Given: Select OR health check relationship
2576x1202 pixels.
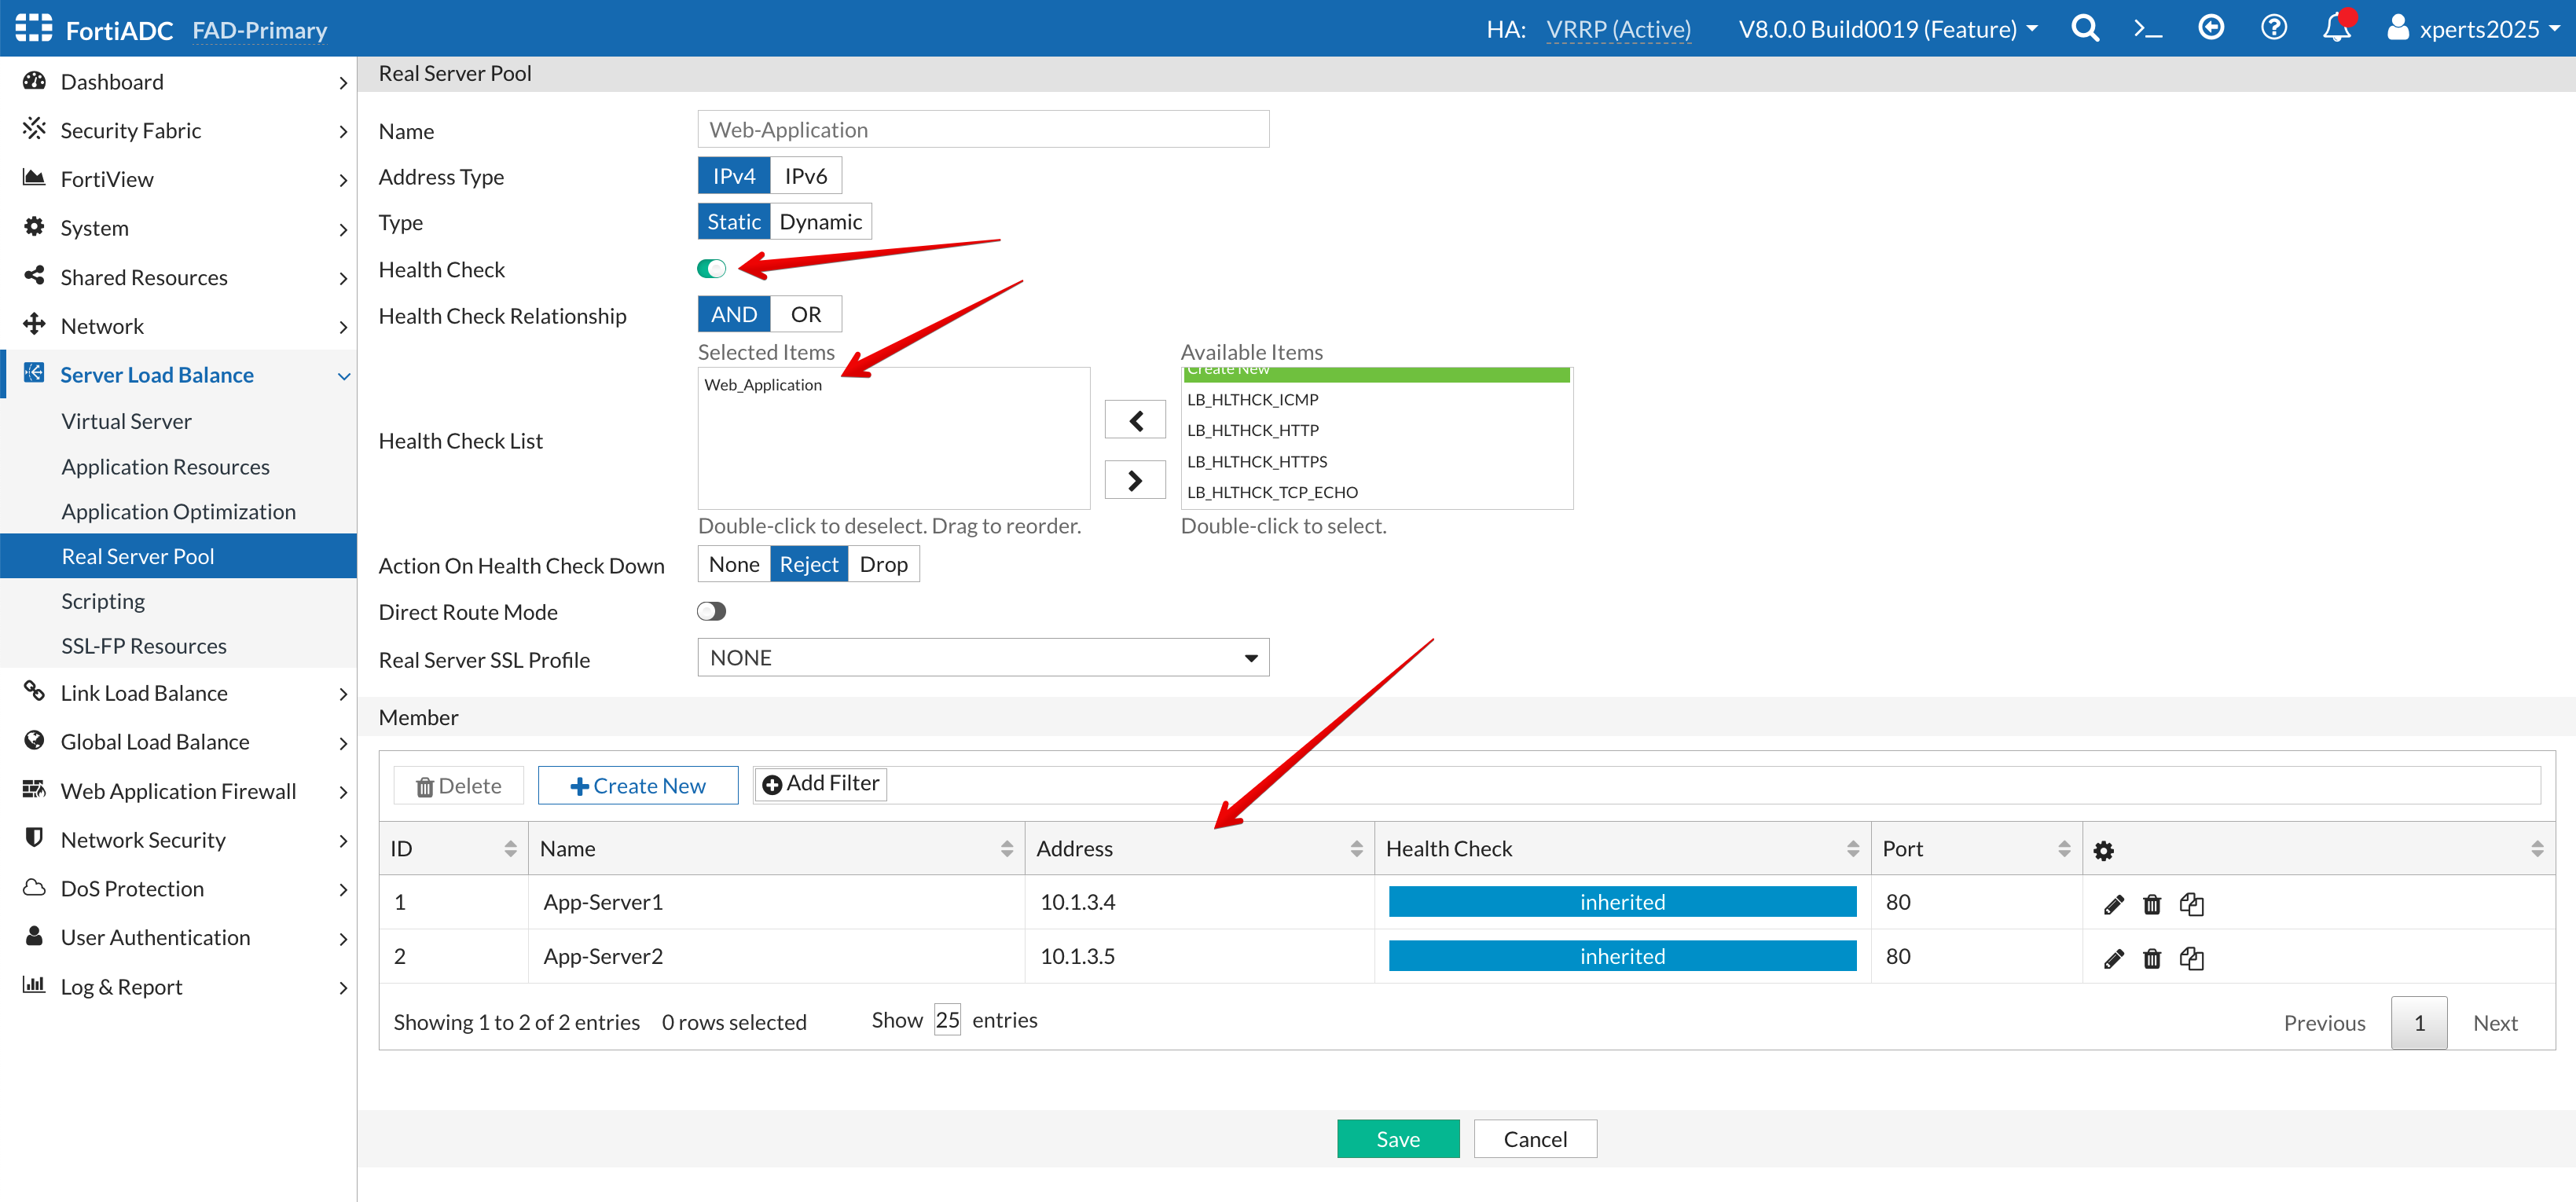Looking at the screenshot, I should tap(805, 314).
